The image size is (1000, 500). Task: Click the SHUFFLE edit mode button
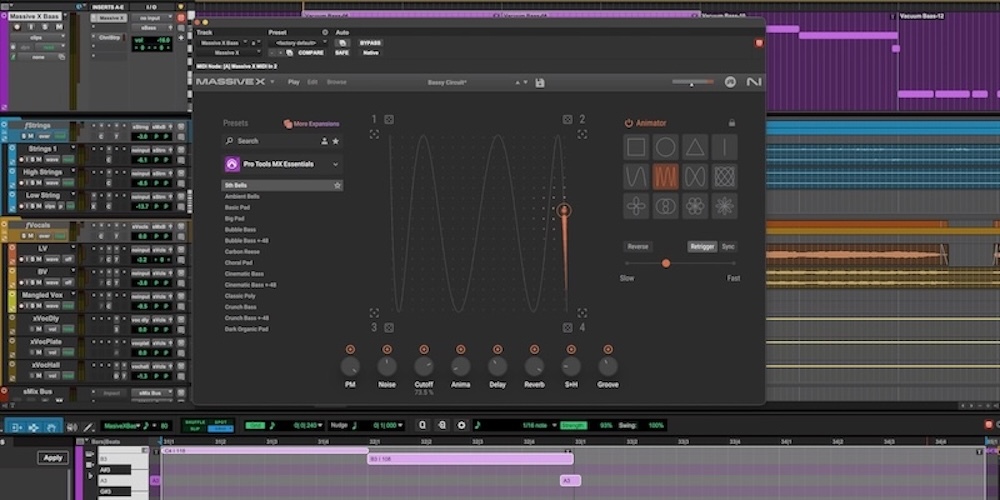click(195, 422)
